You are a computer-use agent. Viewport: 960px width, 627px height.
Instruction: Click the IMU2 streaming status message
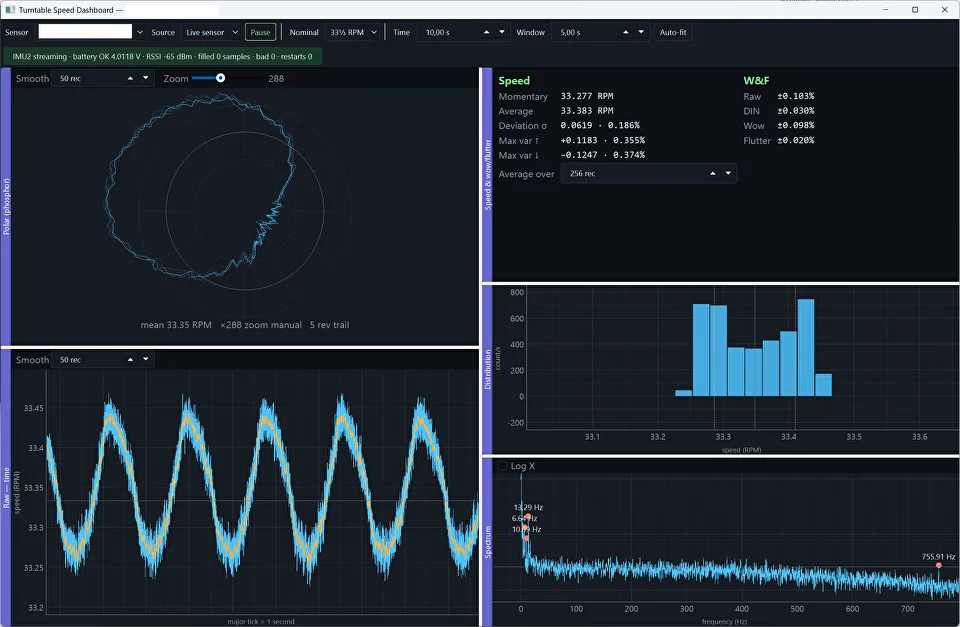point(162,56)
